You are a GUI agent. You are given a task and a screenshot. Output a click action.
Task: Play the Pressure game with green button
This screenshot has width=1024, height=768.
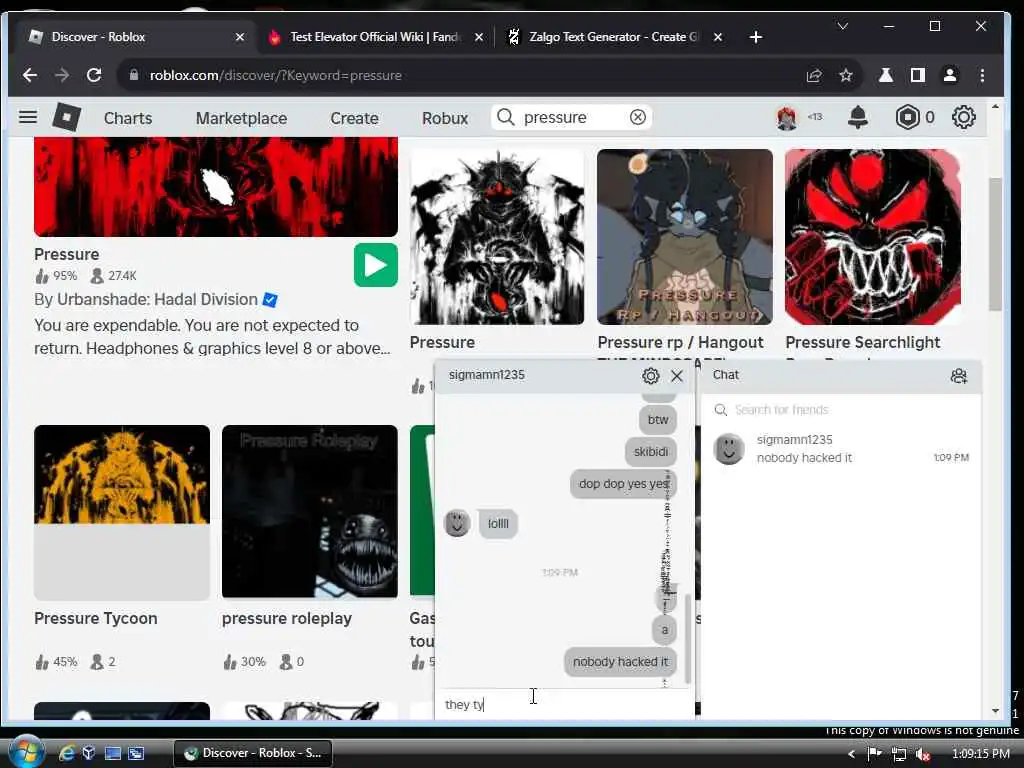[376, 265]
